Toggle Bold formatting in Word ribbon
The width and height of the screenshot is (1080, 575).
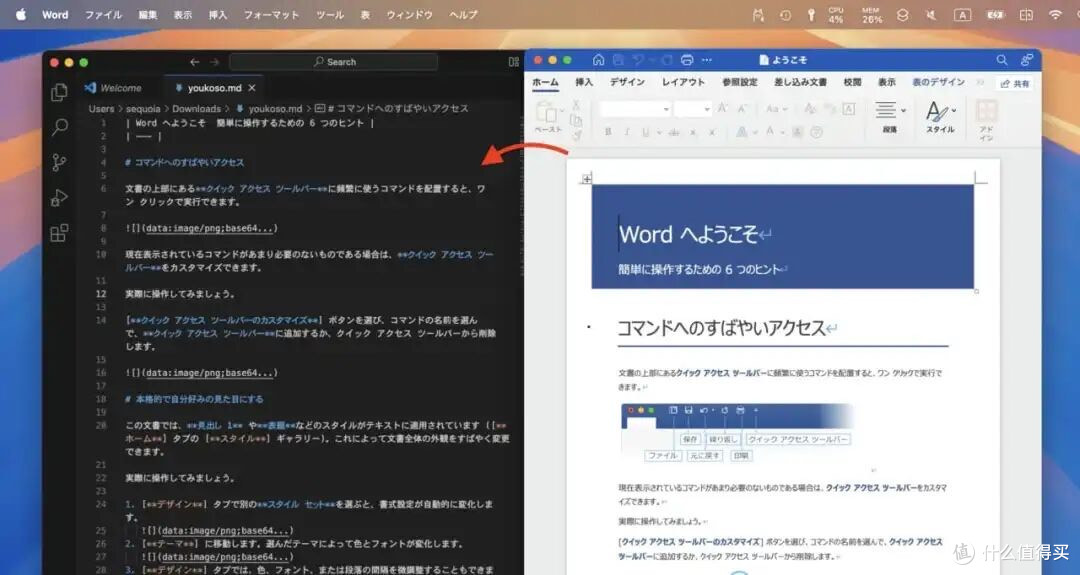tap(608, 132)
